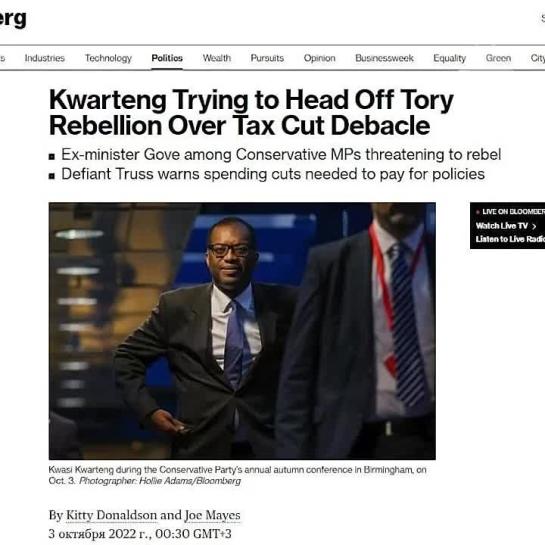Click the arrow next to Watch Live TV
Viewport: 545px width, 545px height.
pos(534,226)
